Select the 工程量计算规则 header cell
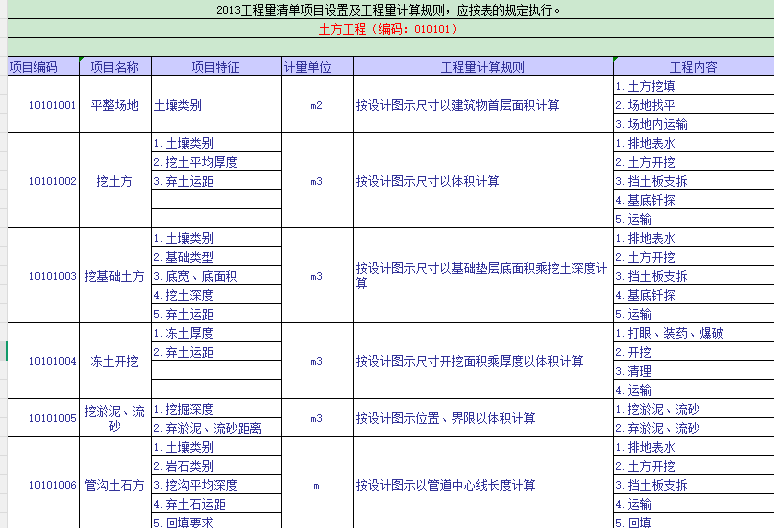The width and height of the screenshot is (774, 528). 483,67
